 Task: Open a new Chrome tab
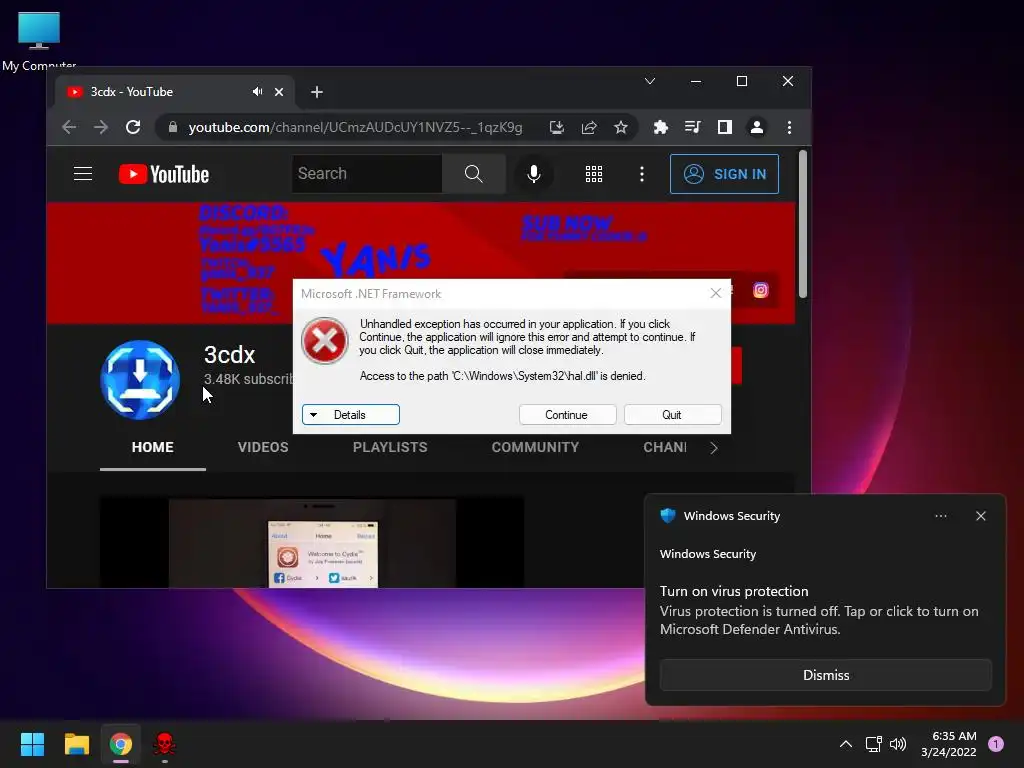[317, 92]
